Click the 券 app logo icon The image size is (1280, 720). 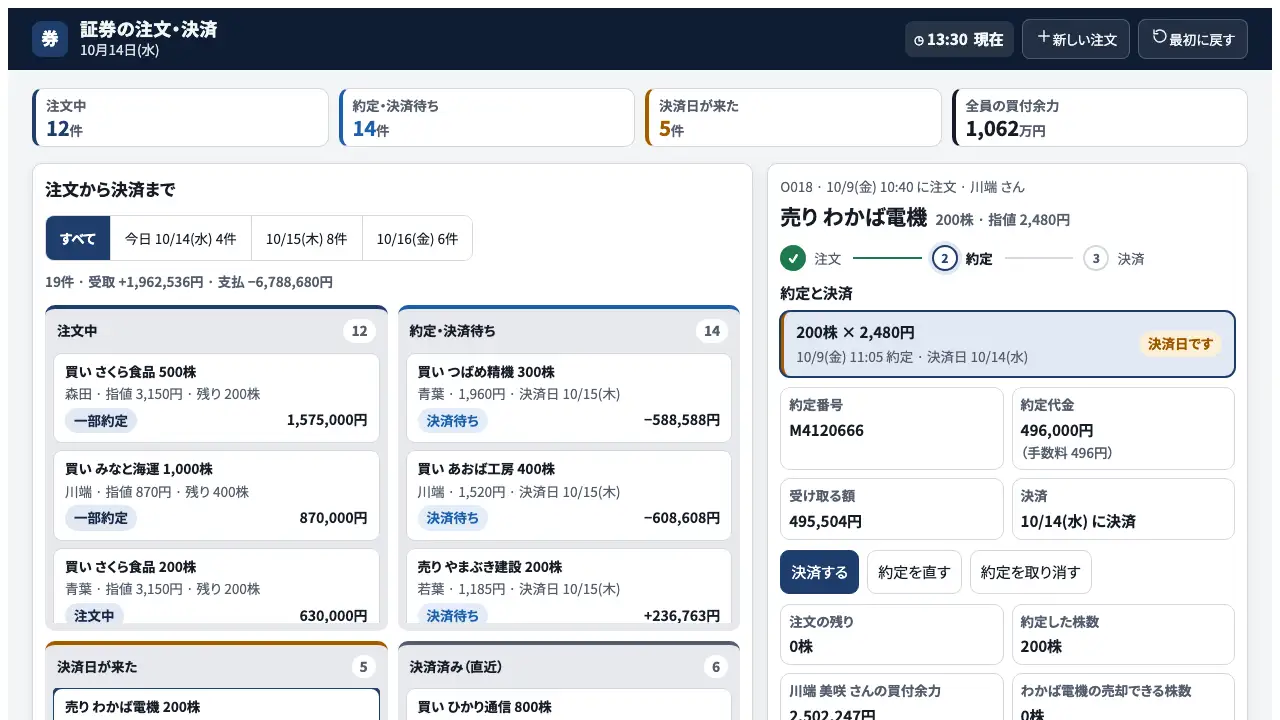coord(50,39)
